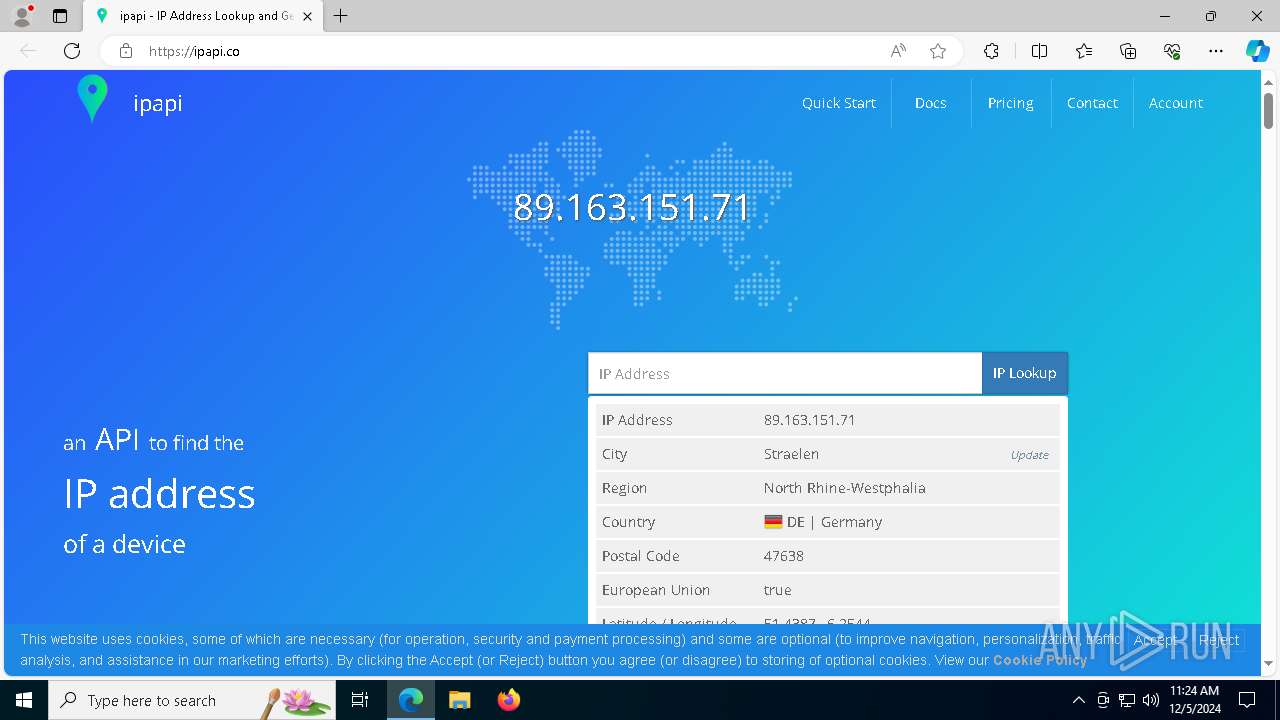Open the Favorites list

[1084, 51]
